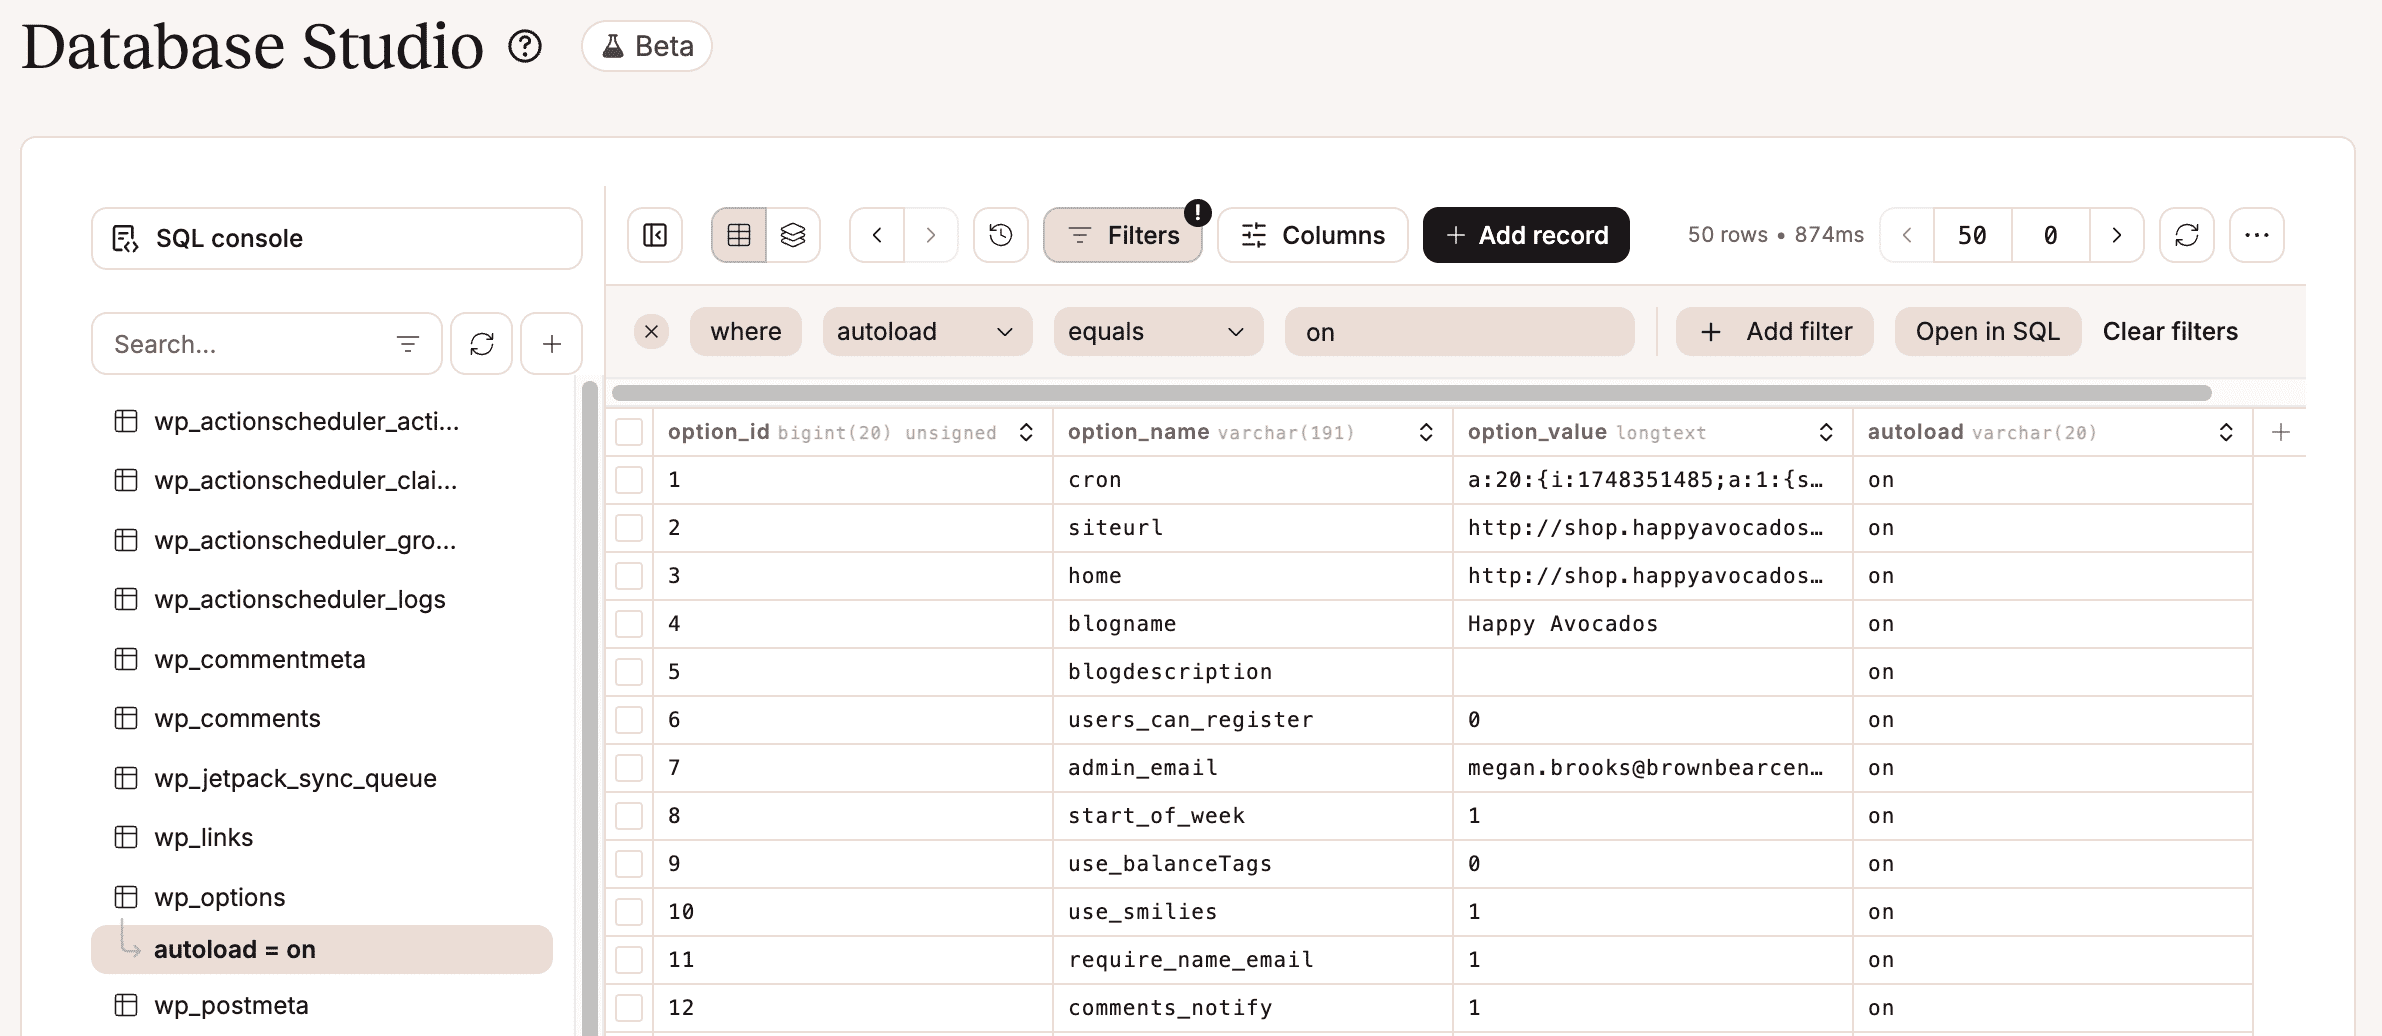Check the row checkbox for home
Image resolution: width=2382 pixels, height=1036 pixels.
click(629, 576)
